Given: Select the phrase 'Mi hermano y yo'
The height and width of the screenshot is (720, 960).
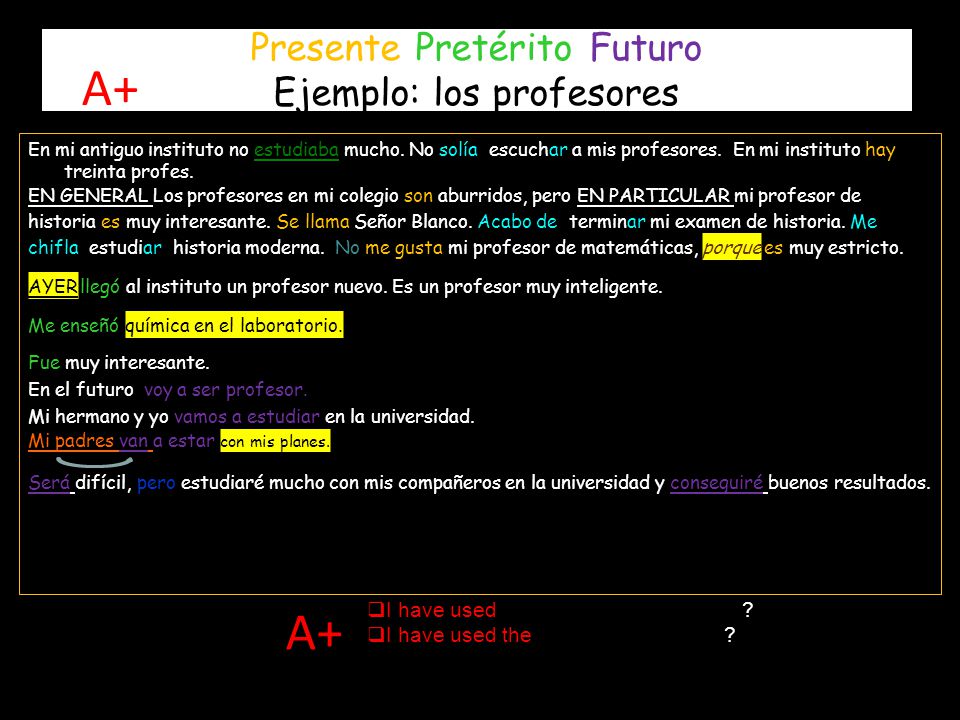Looking at the screenshot, I should pos(98,417).
